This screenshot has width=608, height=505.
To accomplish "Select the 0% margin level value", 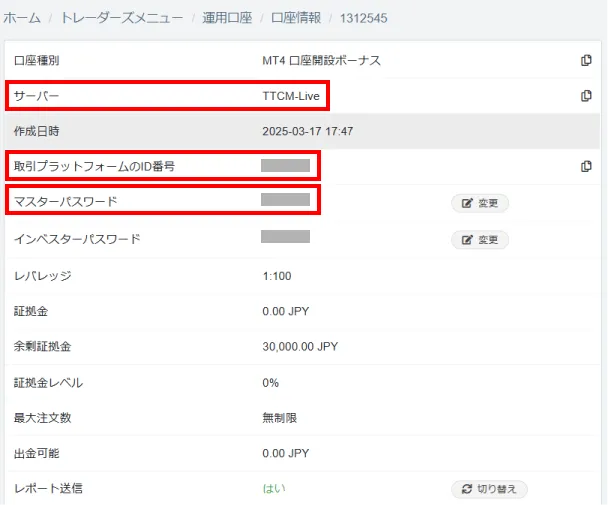I will point(270,383).
